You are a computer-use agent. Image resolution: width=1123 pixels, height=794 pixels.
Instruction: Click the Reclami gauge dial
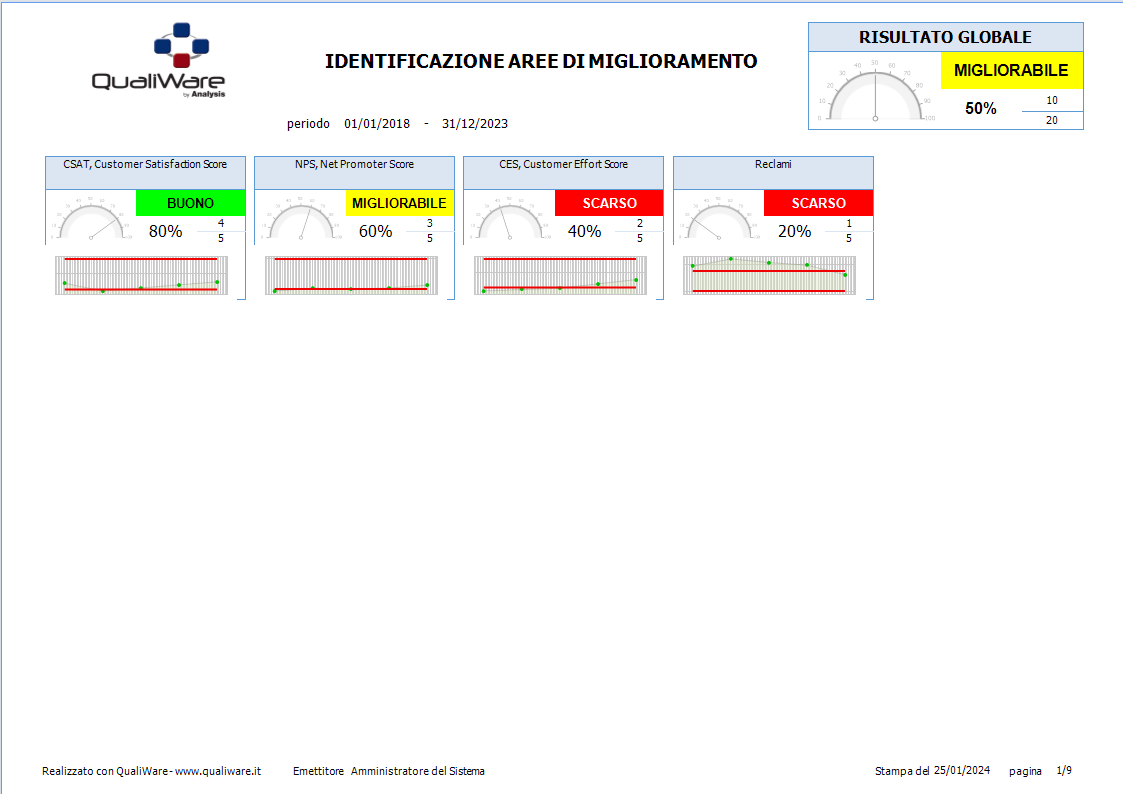[719, 222]
